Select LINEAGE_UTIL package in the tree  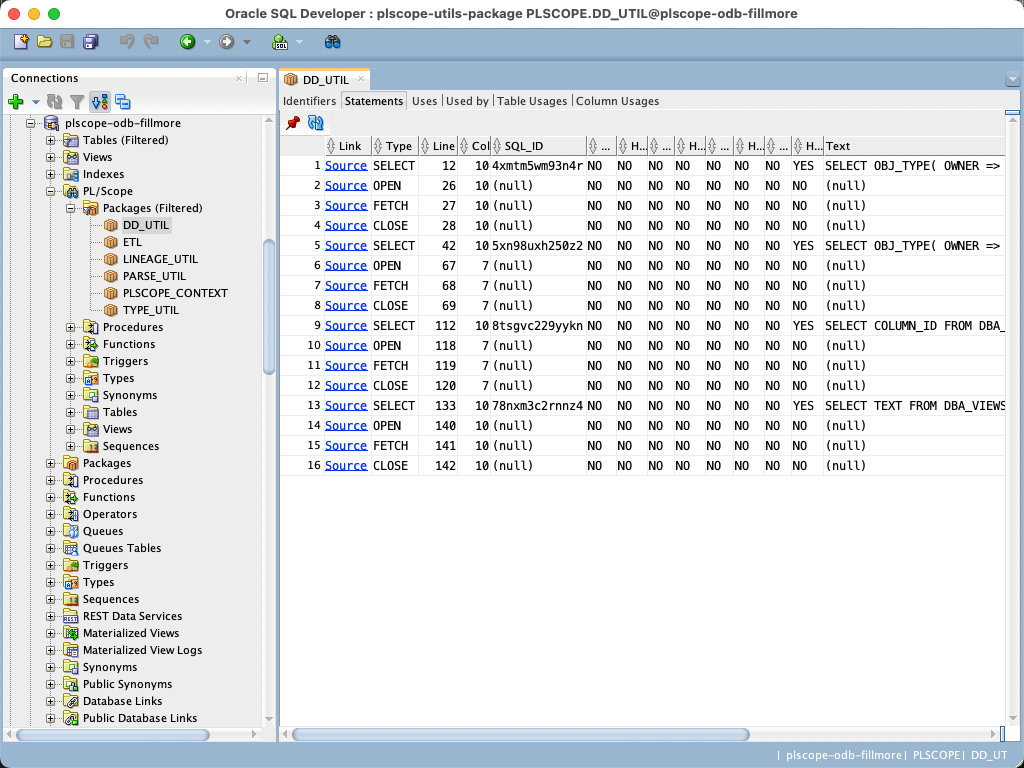click(x=160, y=259)
